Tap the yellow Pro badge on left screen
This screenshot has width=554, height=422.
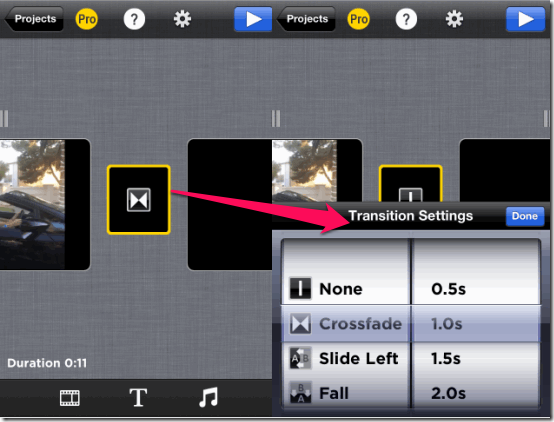(86, 19)
